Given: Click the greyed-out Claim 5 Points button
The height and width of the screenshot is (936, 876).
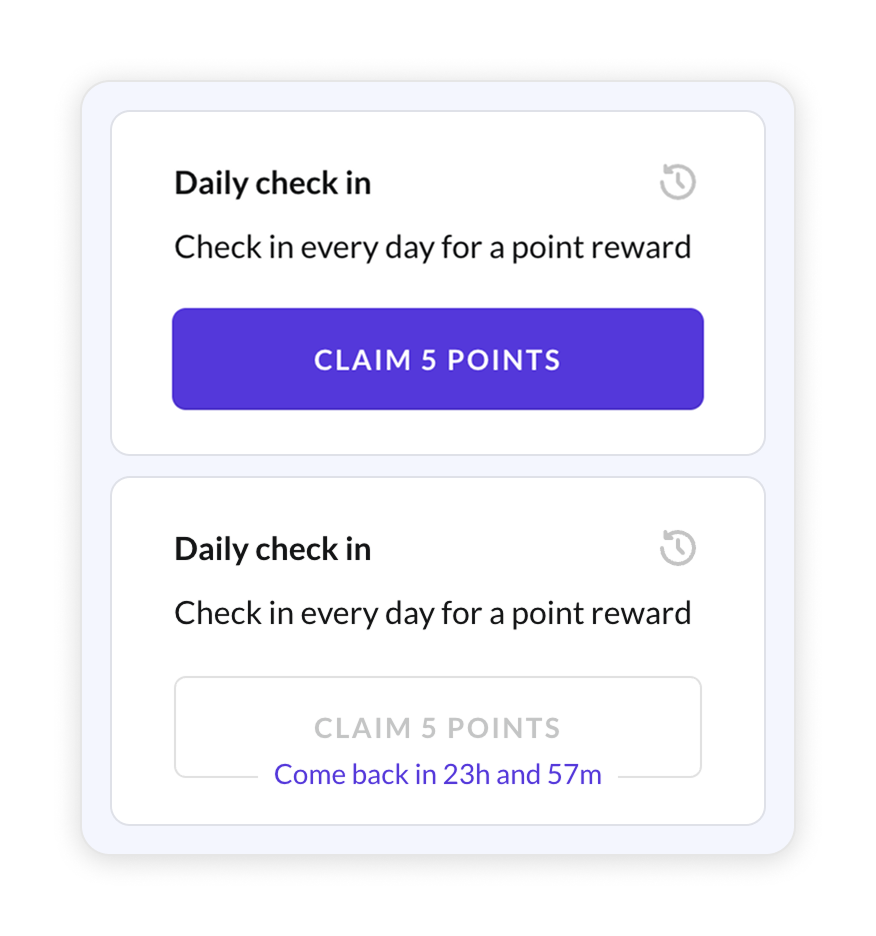Looking at the screenshot, I should pos(437,726).
